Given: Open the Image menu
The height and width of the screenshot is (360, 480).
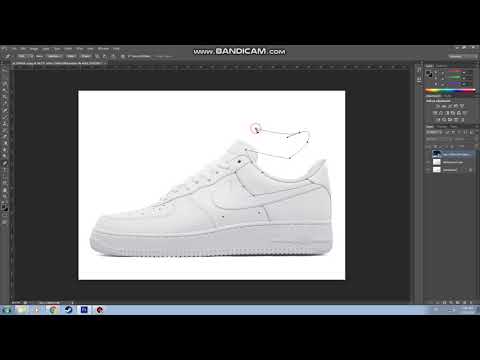Looking at the screenshot, I should [34, 49].
